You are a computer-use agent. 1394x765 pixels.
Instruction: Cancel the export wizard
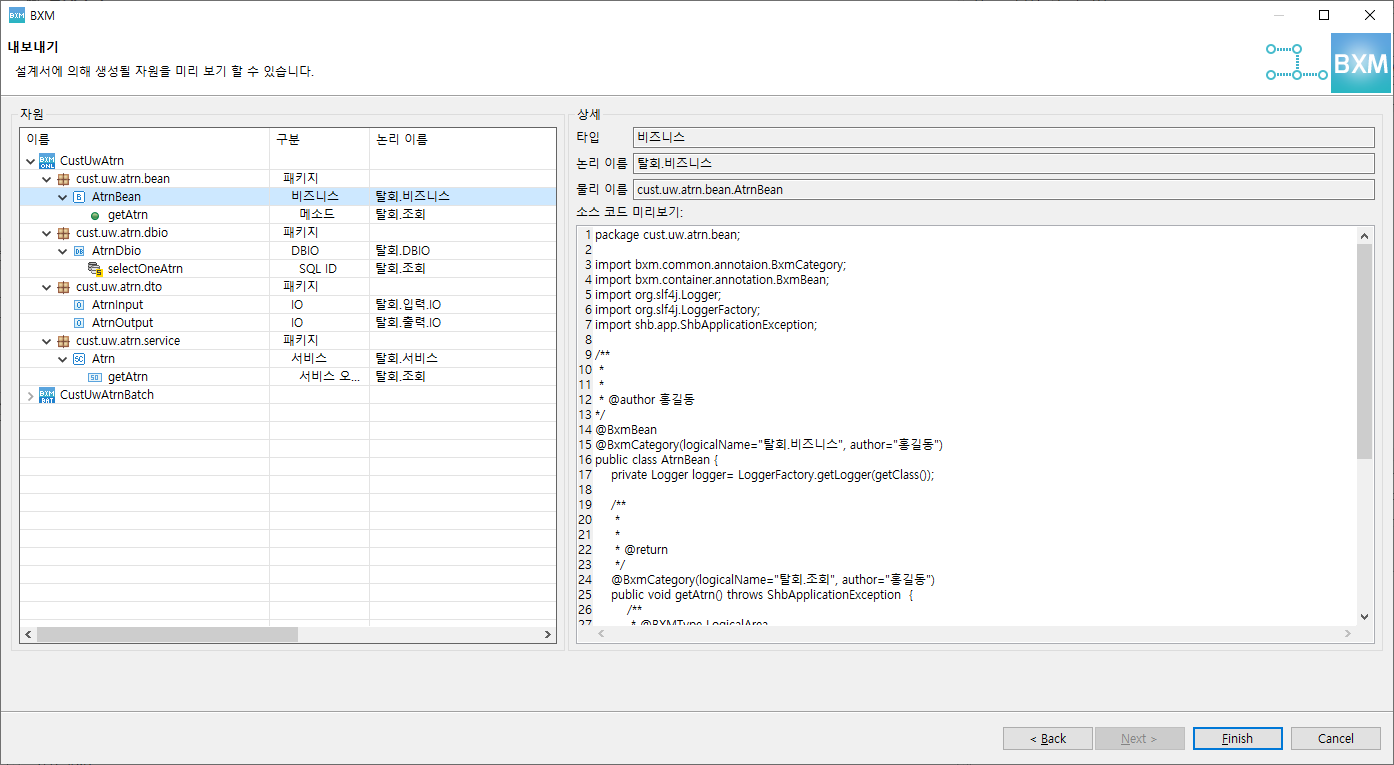[1335, 739]
